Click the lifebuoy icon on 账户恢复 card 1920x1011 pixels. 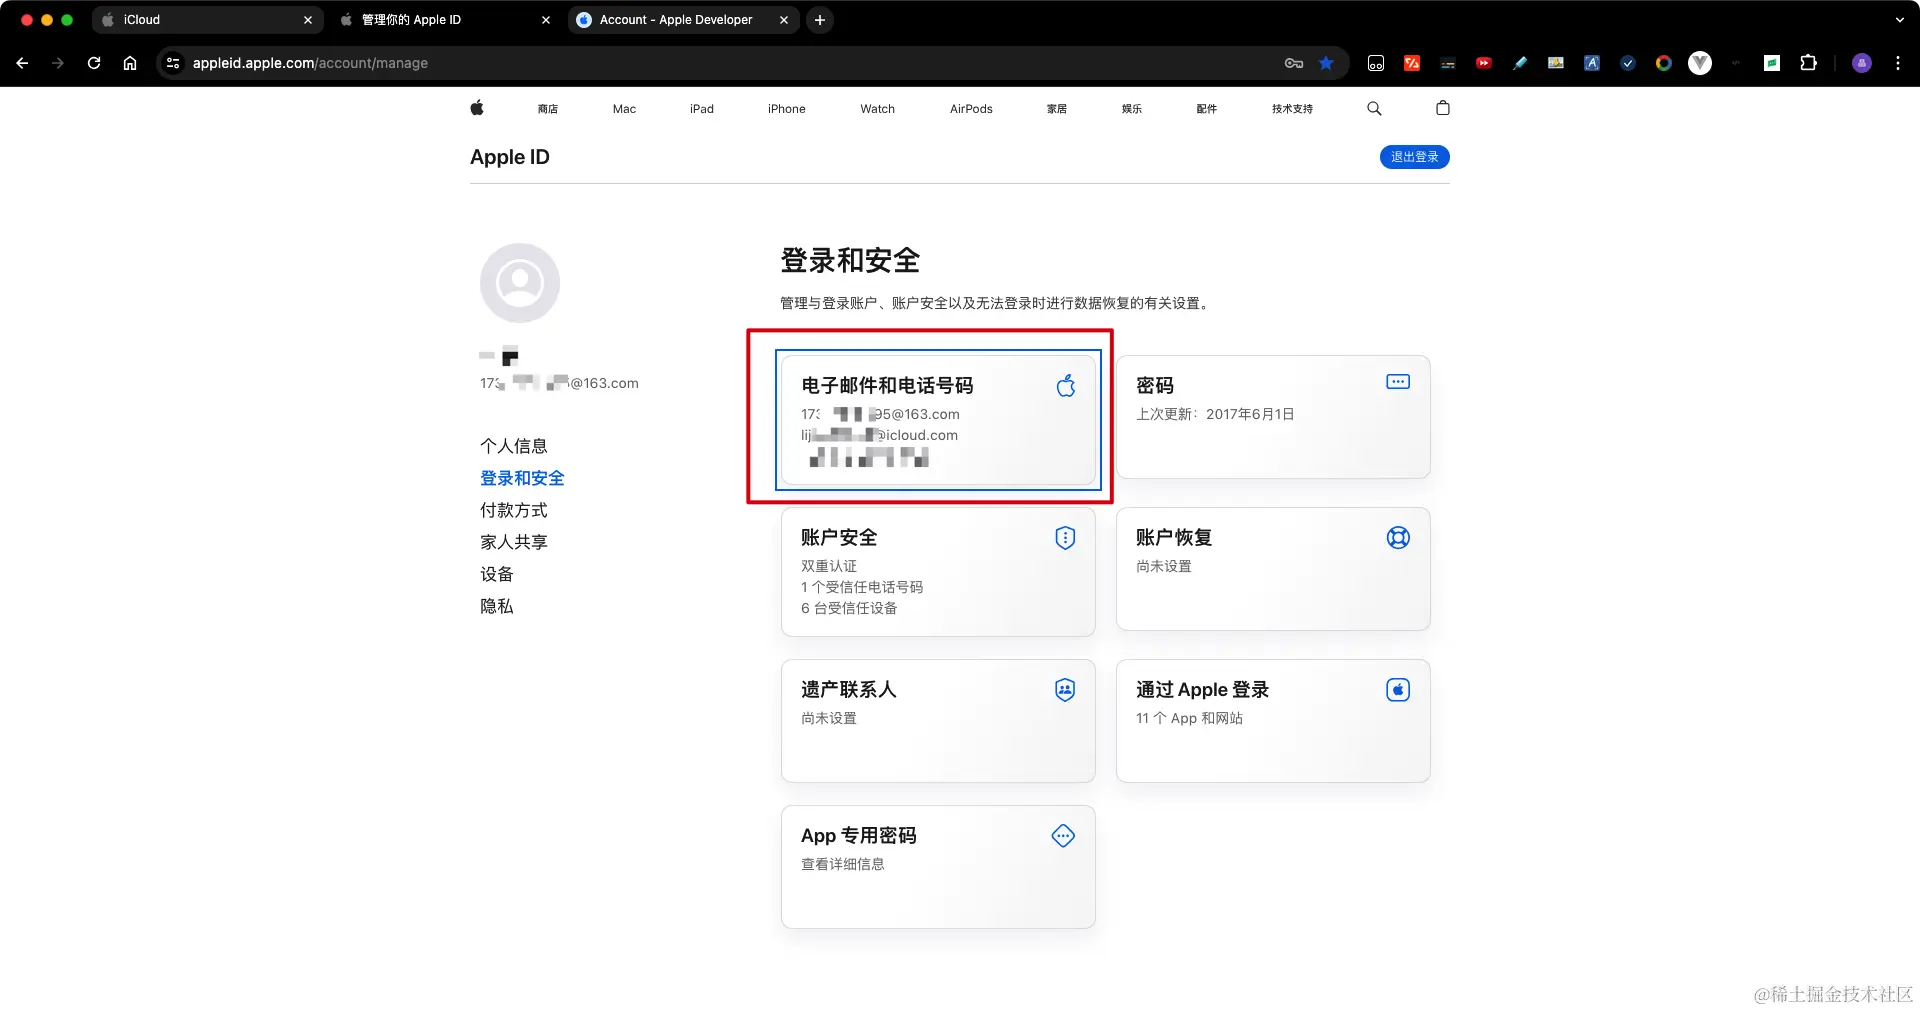(x=1398, y=538)
